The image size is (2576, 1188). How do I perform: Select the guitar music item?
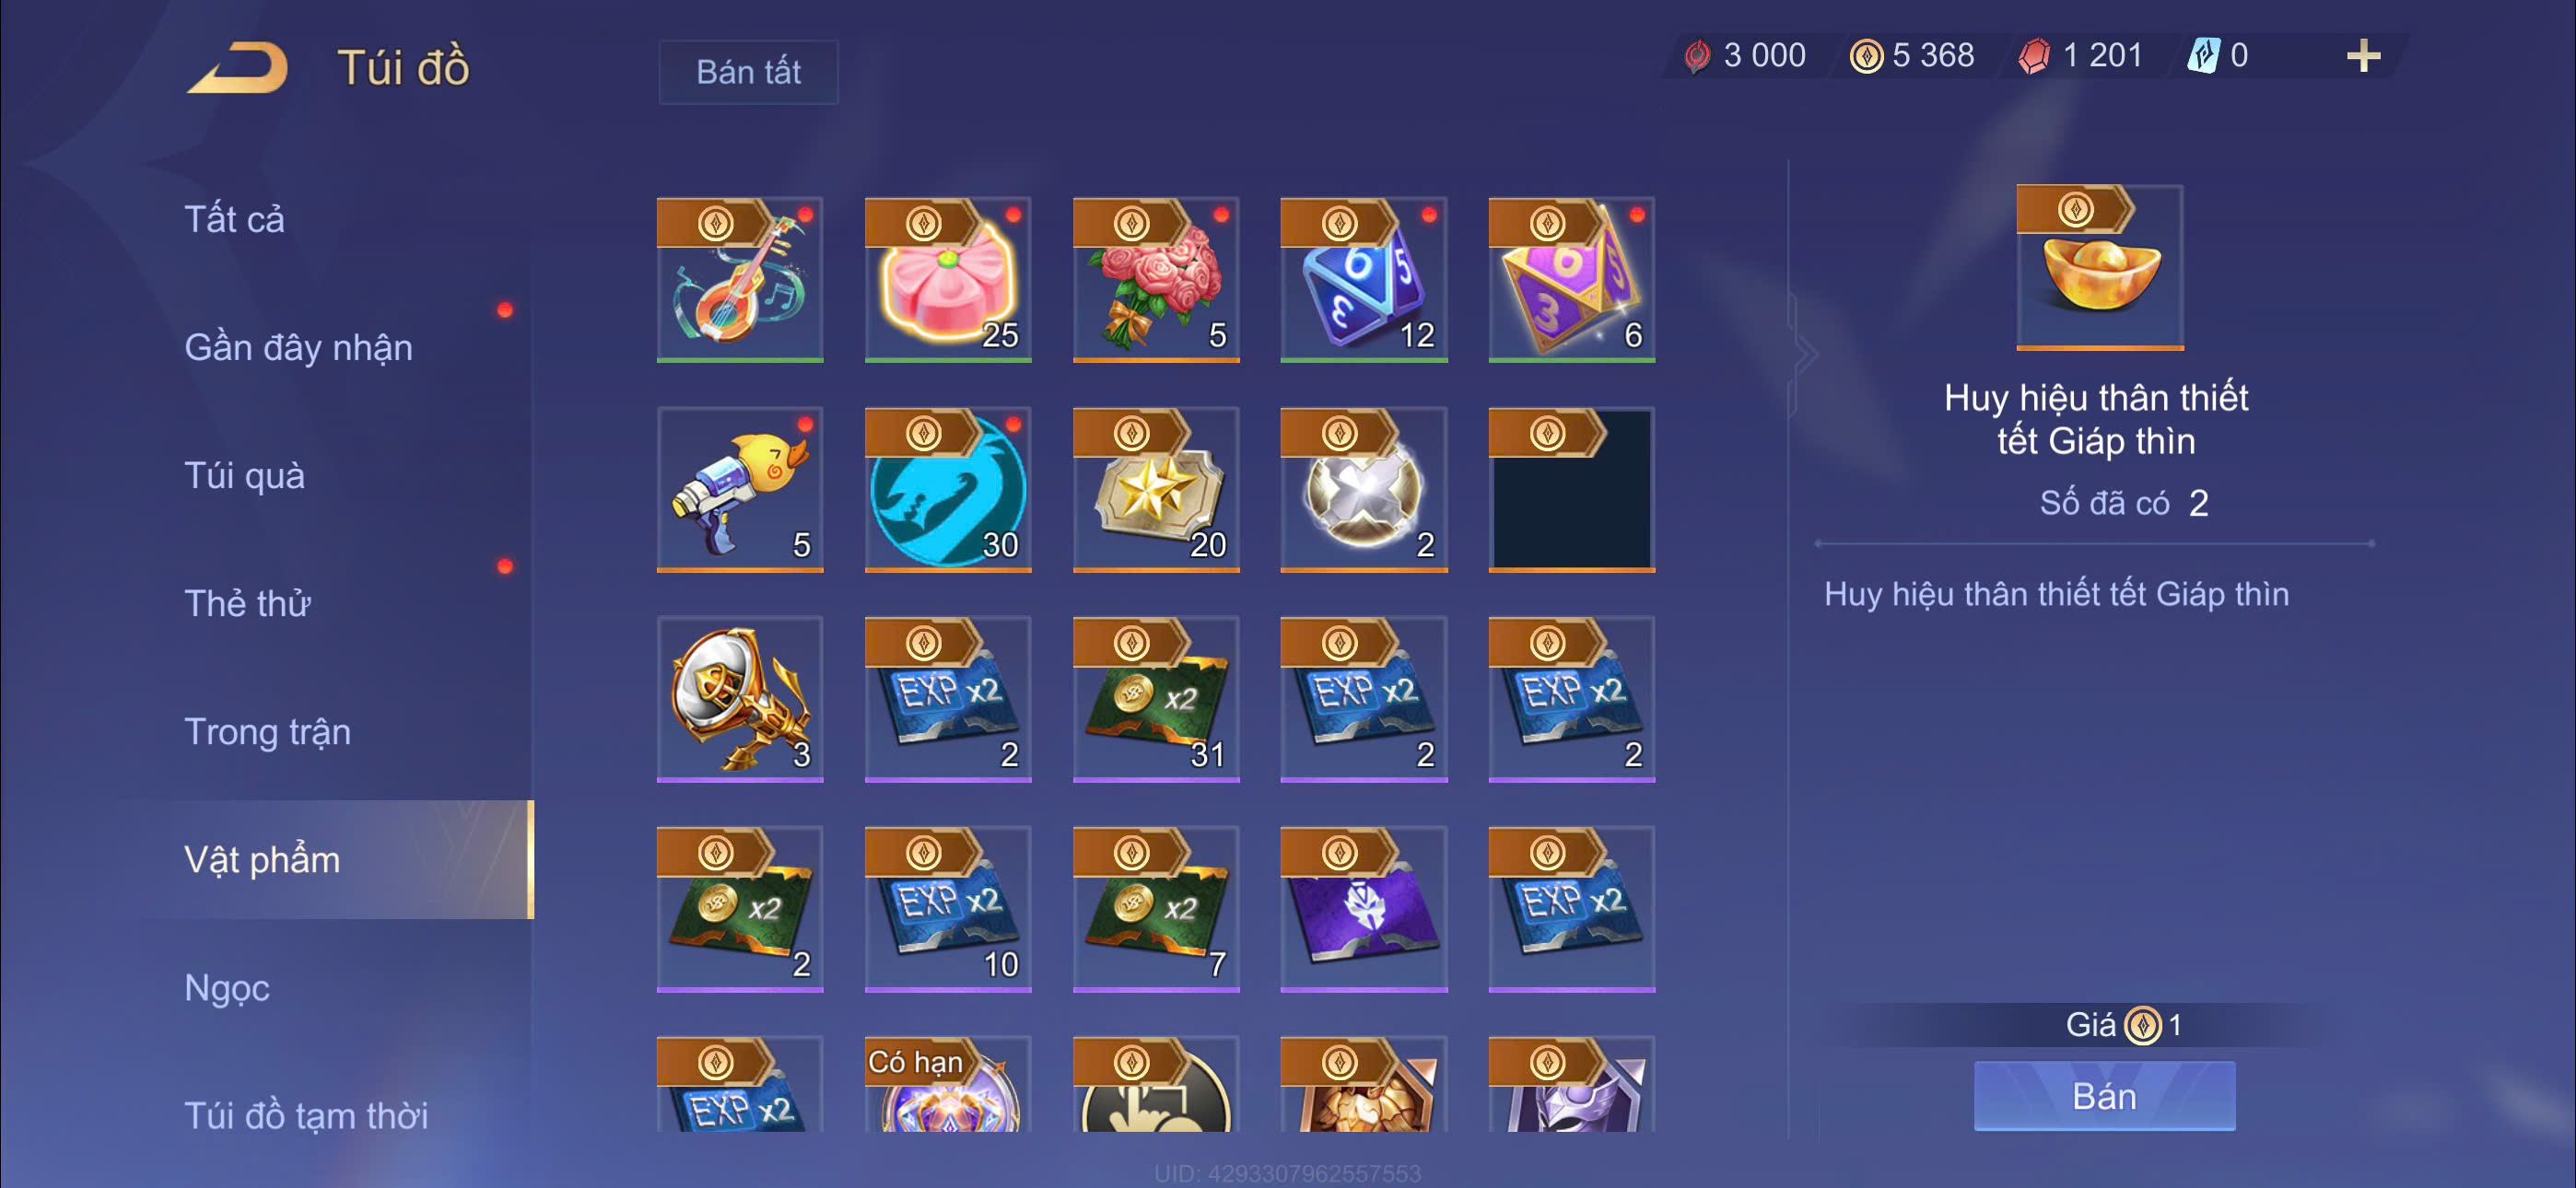[740, 279]
